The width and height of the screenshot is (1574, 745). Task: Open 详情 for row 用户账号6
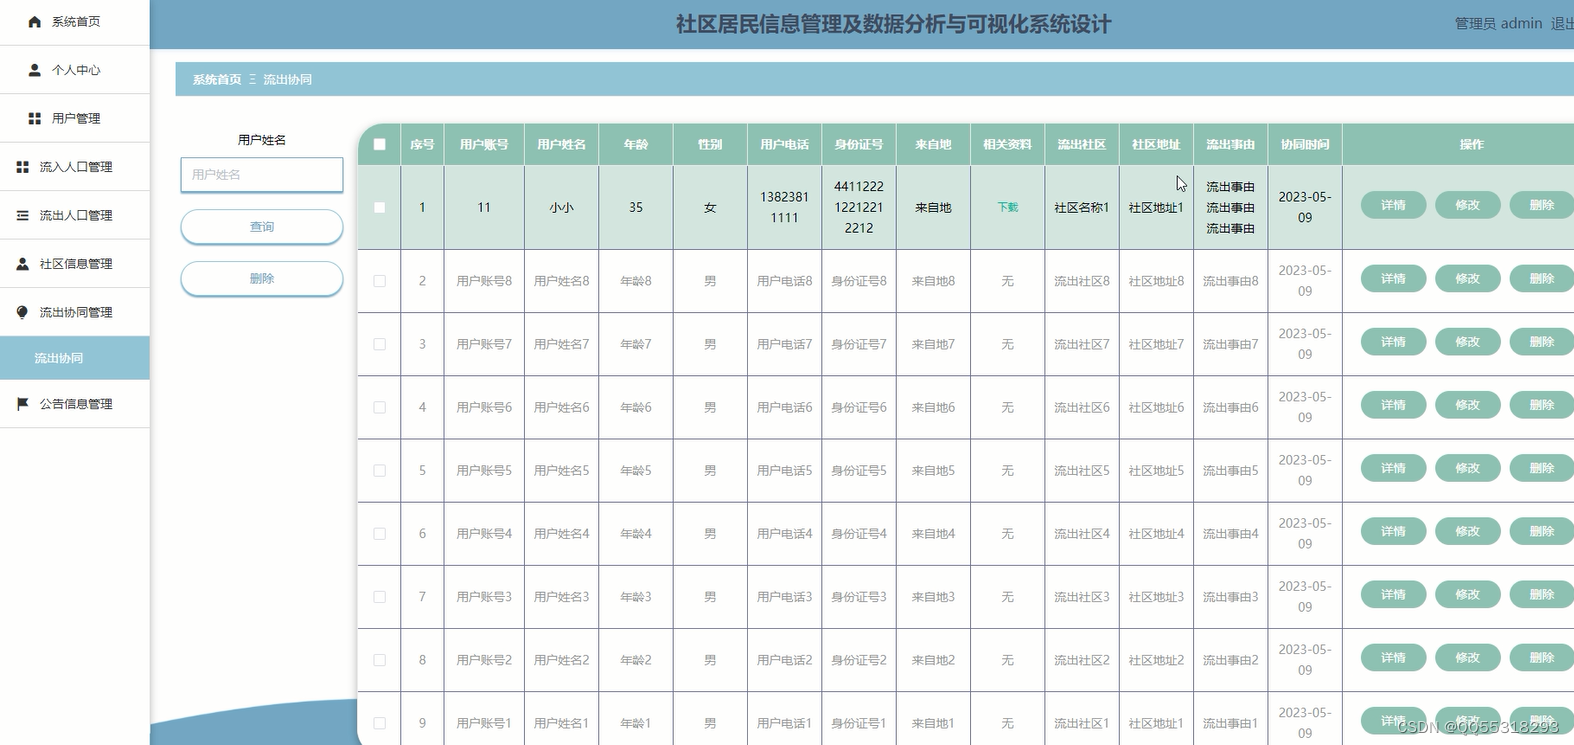point(1394,405)
